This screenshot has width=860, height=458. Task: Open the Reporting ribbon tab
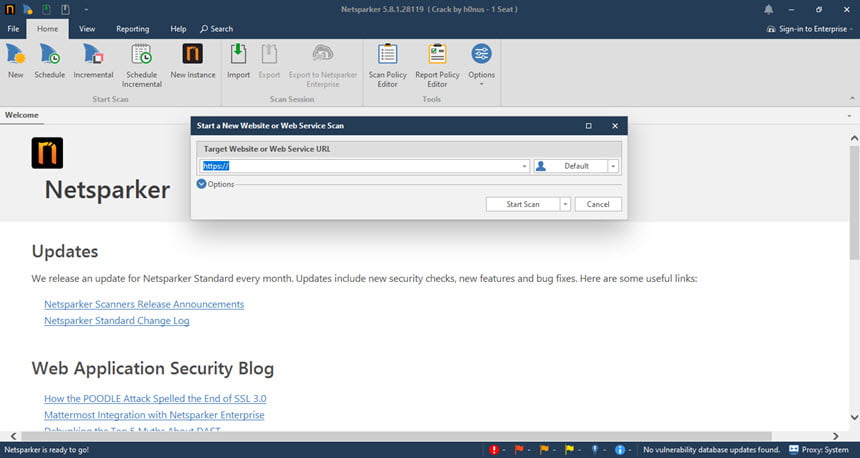132,29
